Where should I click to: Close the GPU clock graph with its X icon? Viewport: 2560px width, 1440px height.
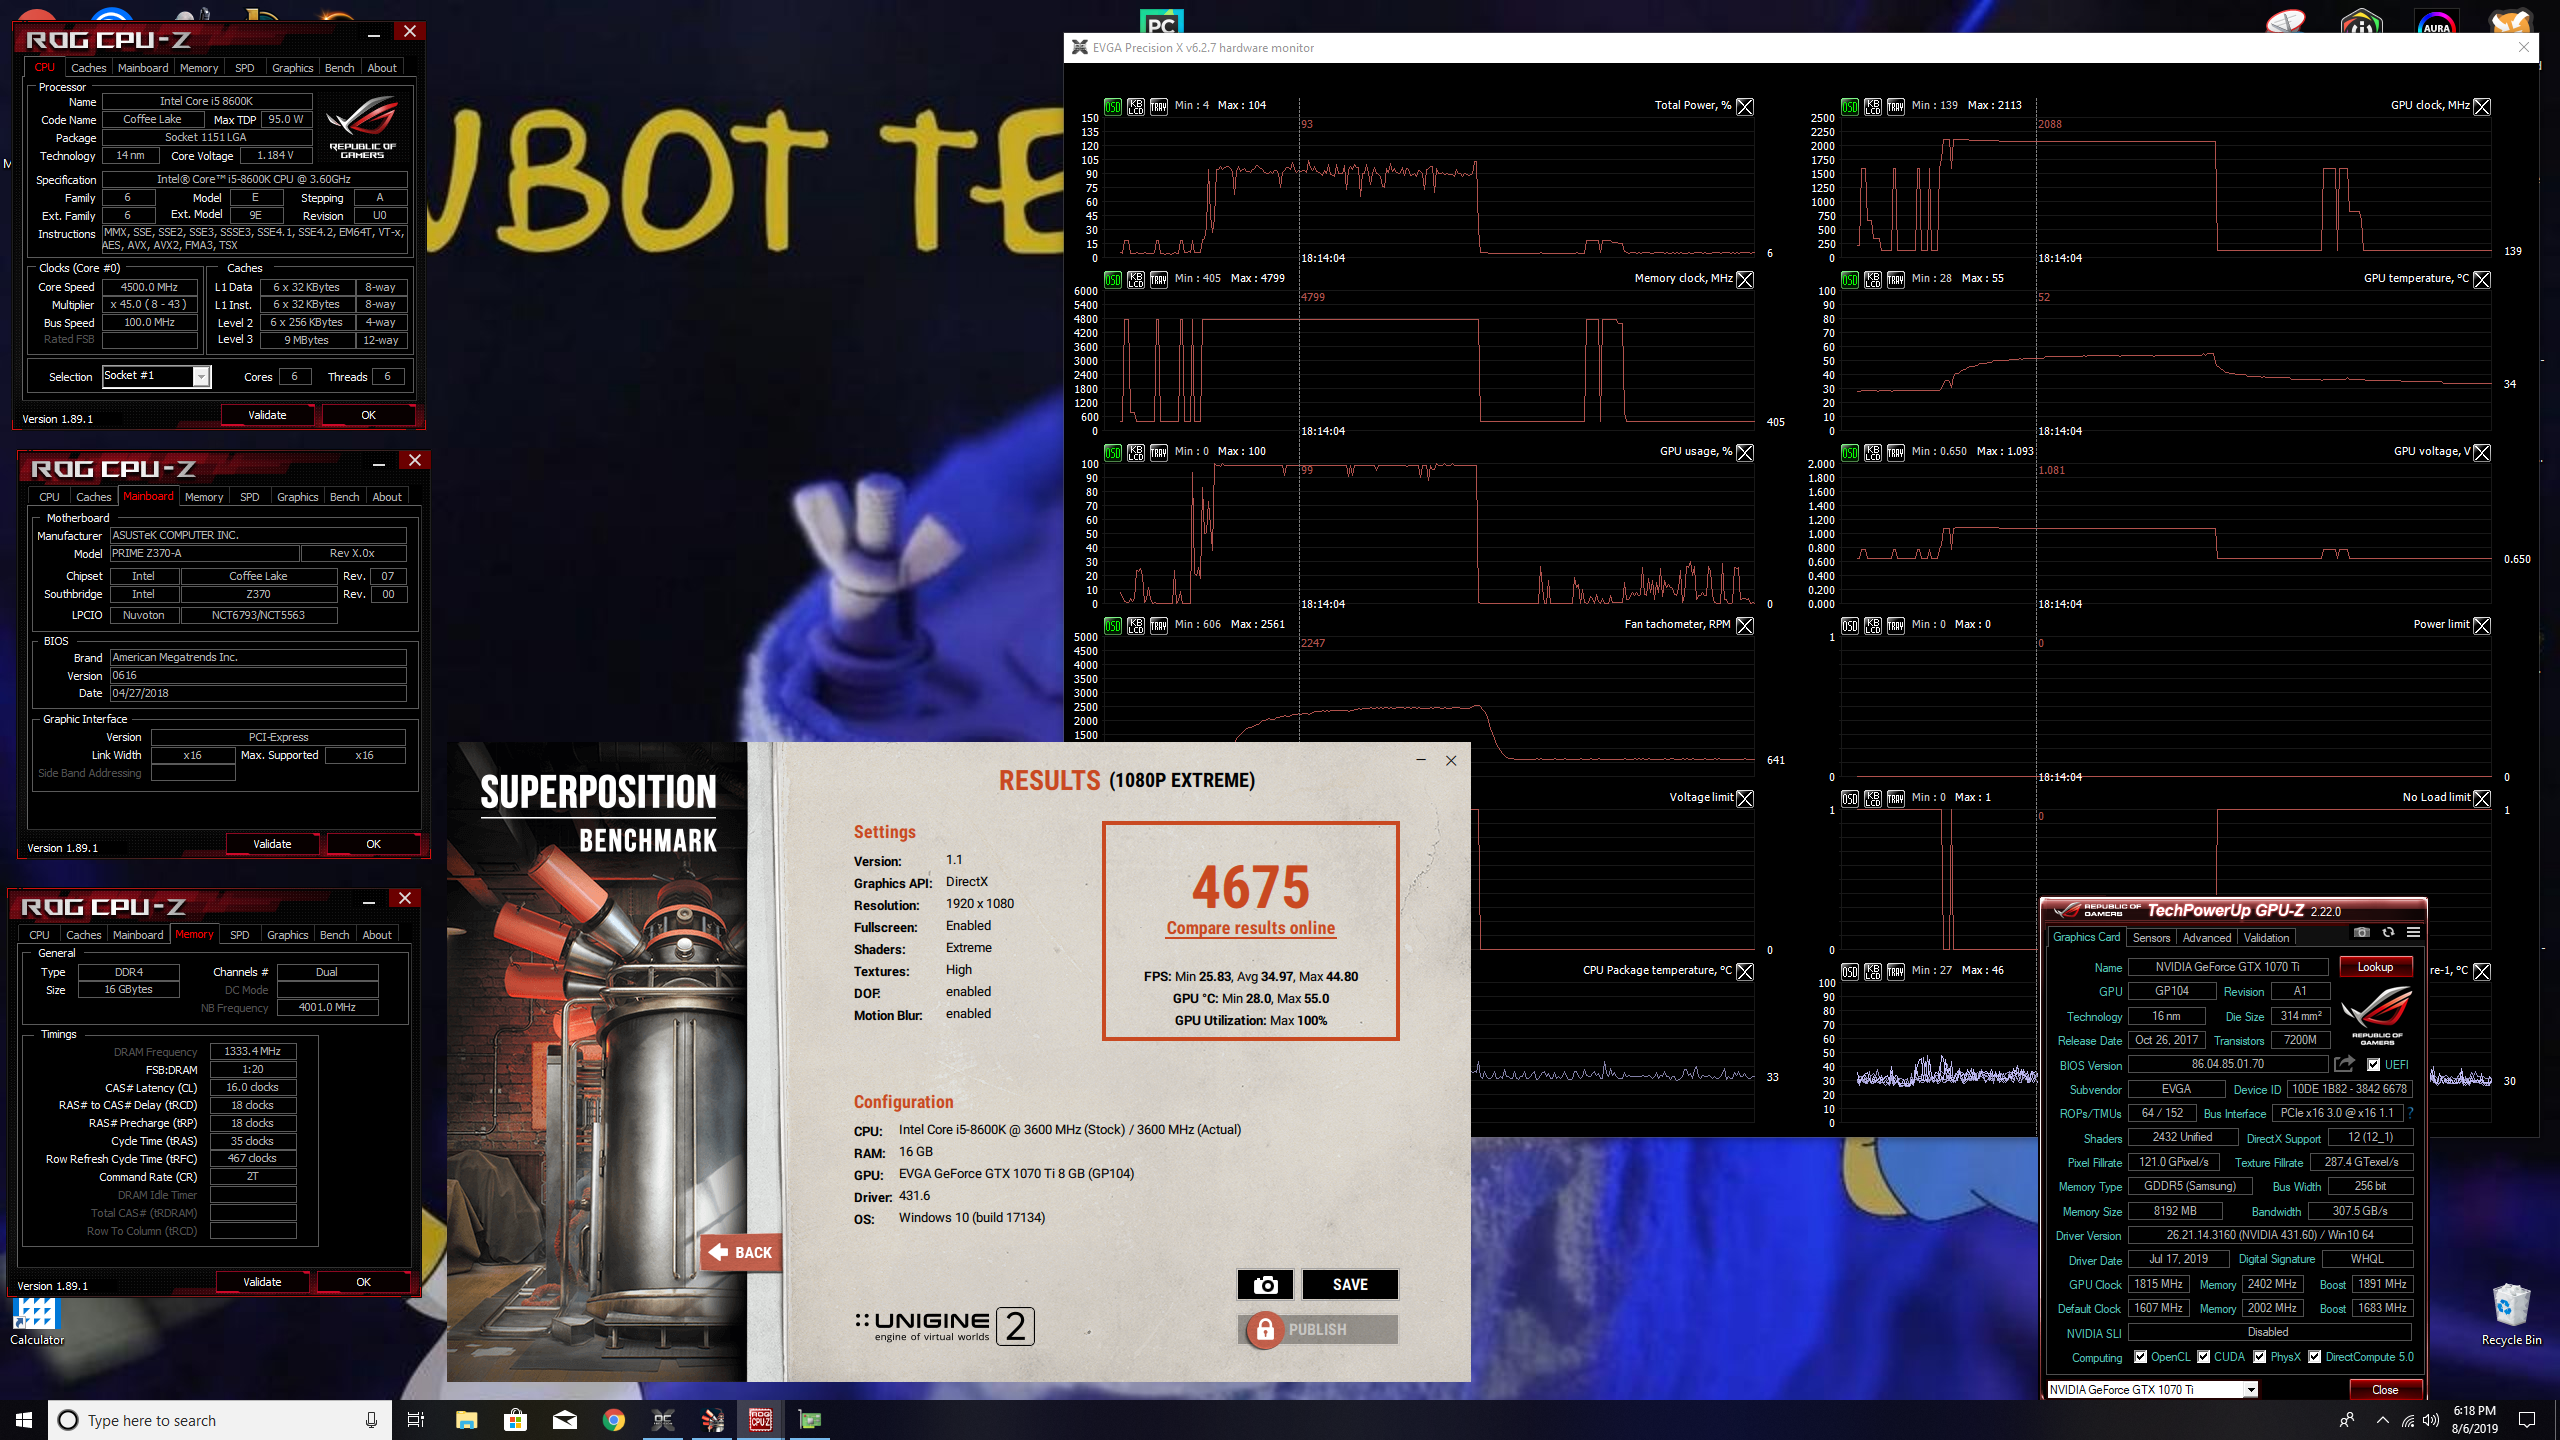coord(2482,106)
